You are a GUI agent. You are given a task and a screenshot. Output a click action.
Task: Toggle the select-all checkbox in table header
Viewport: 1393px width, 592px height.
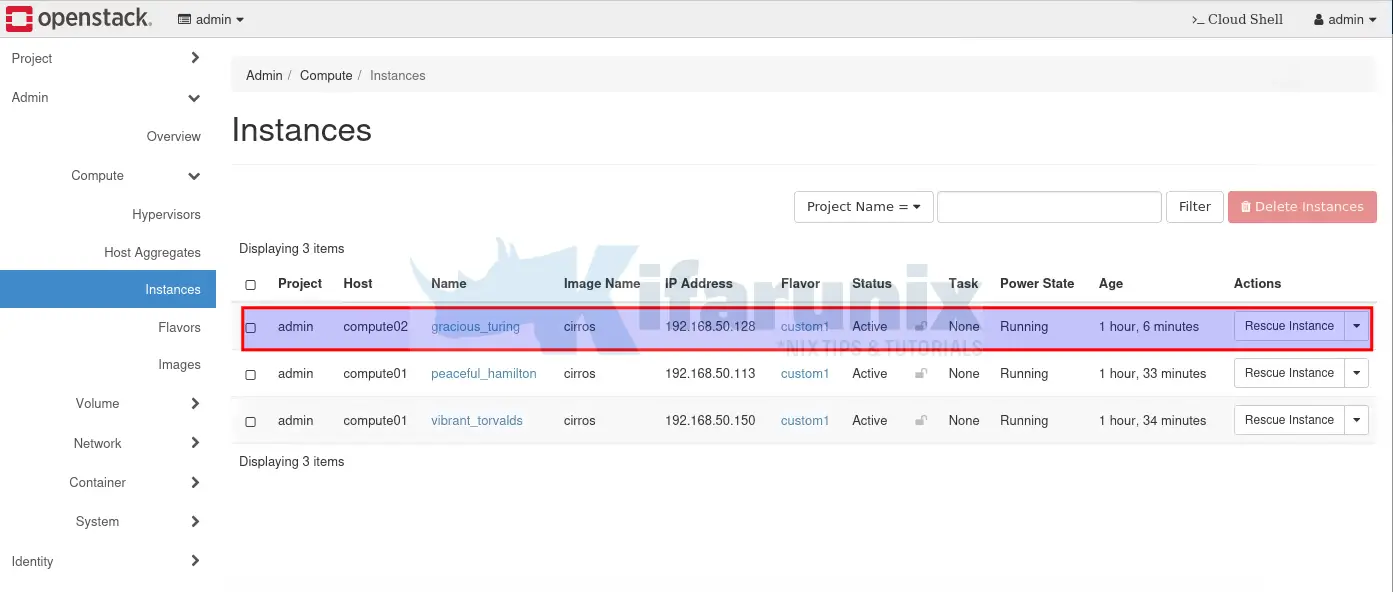(250, 283)
